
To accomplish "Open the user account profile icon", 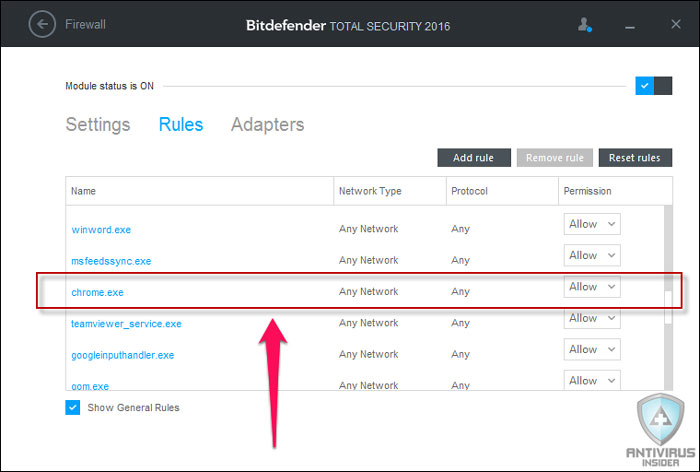I will tap(584, 25).
